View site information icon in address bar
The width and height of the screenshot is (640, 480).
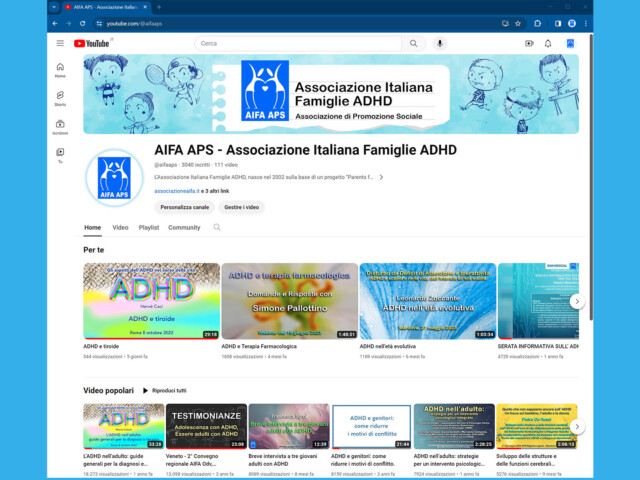[99, 24]
